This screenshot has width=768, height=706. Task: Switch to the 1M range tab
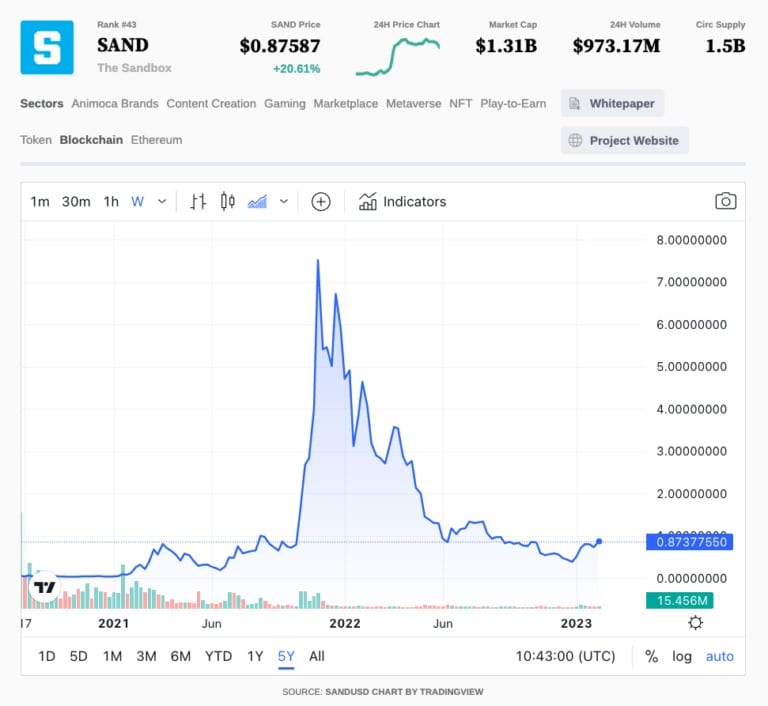112,656
